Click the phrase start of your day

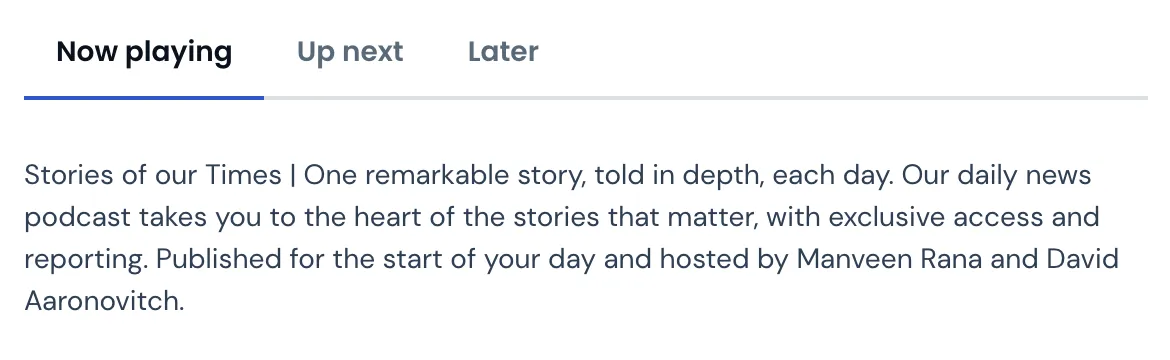(489, 260)
